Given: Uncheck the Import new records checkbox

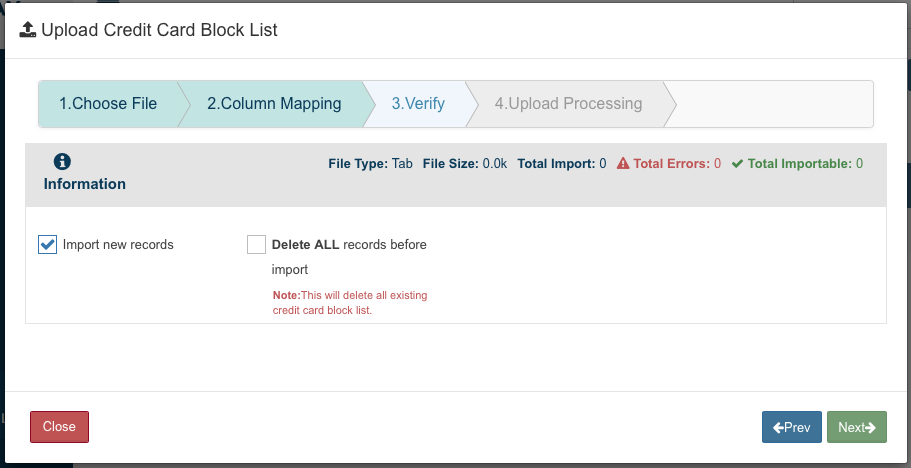Looking at the screenshot, I should click(x=48, y=245).
